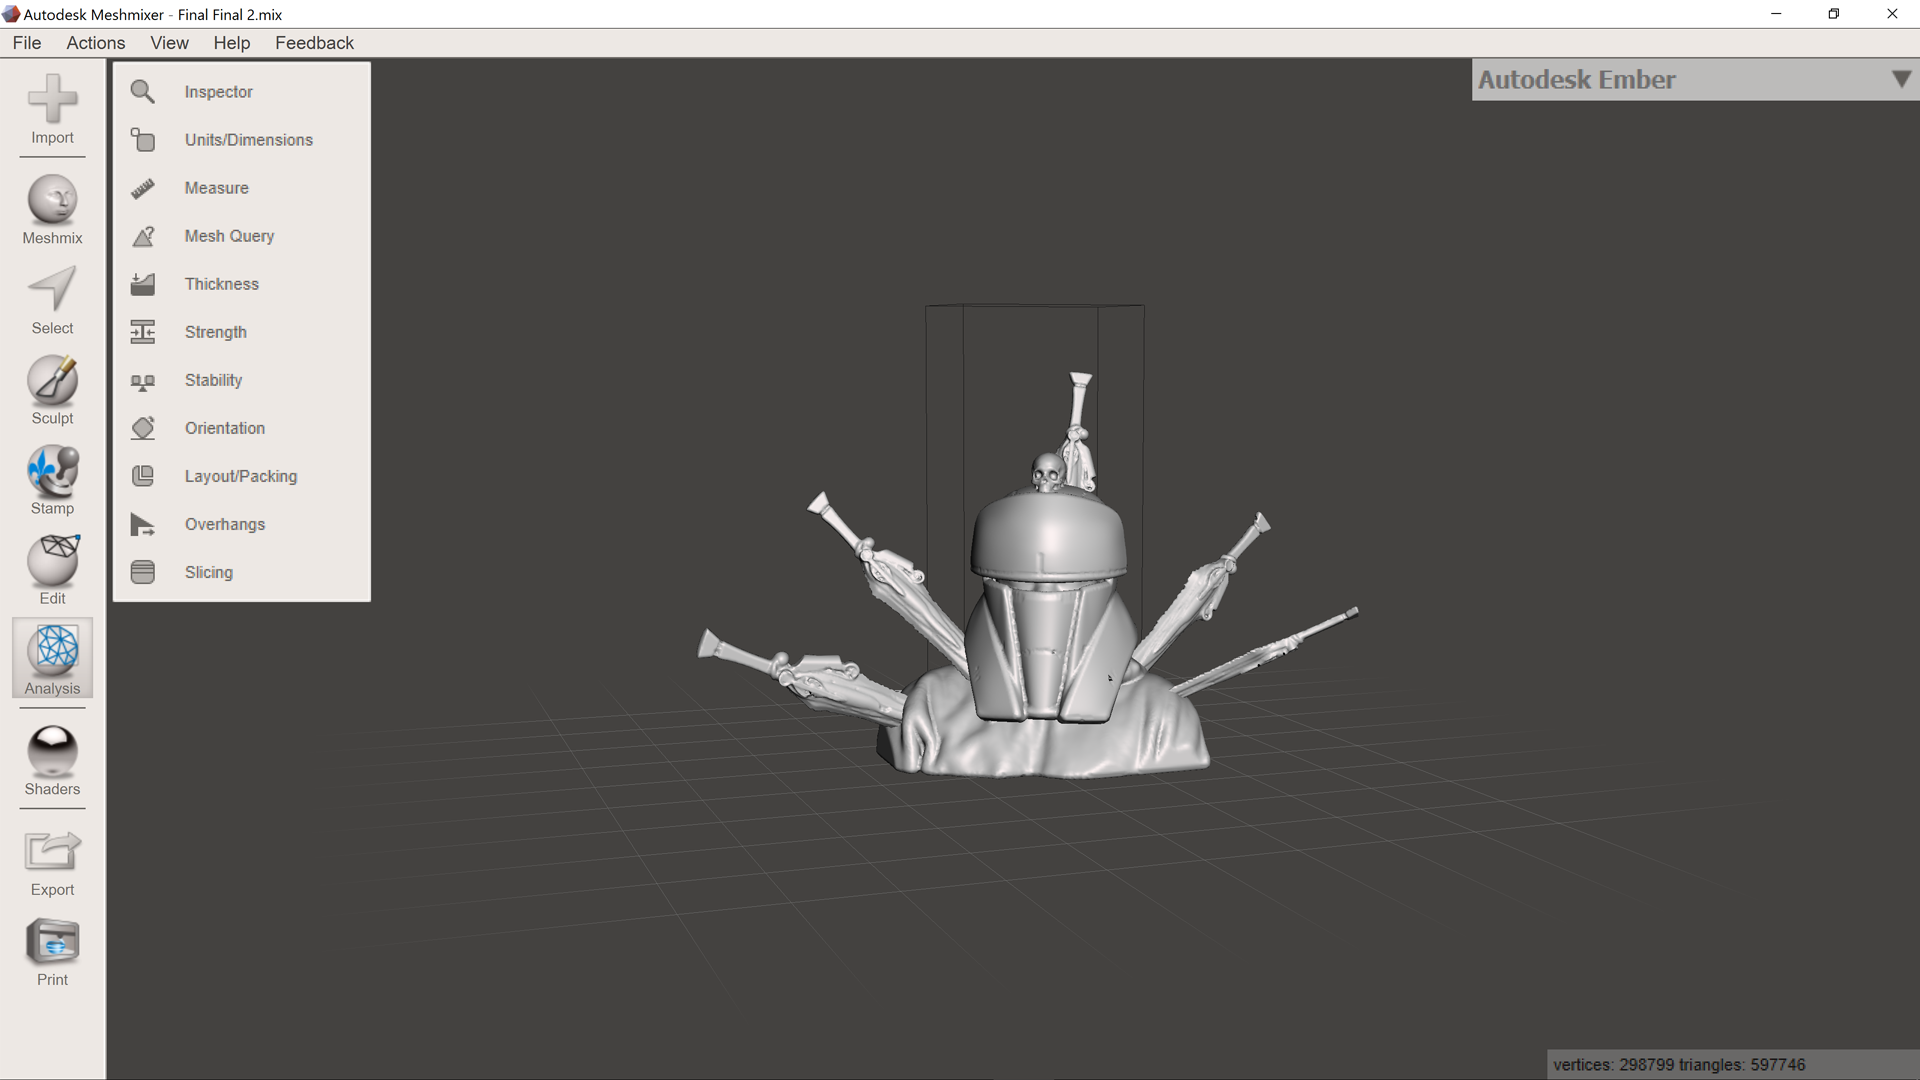This screenshot has height=1080, width=1920.
Task: Click the Measure ruler icon
Action: click(x=143, y=188)
